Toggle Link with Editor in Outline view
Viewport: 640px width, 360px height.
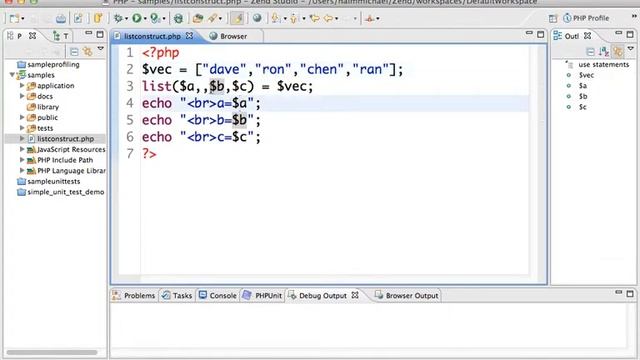[618, 51]
